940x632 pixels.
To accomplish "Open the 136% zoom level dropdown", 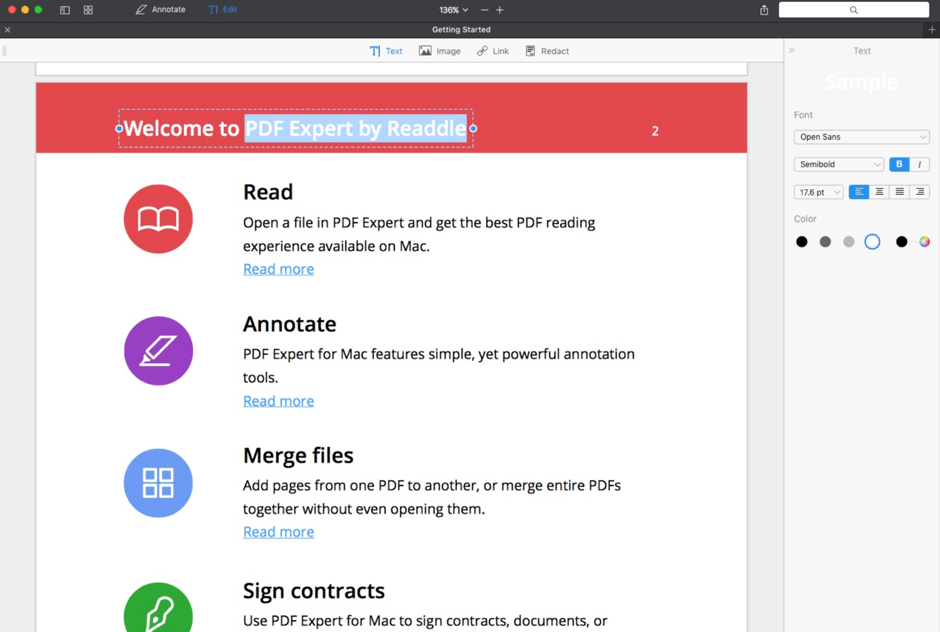I will click(x=453, y=10).
